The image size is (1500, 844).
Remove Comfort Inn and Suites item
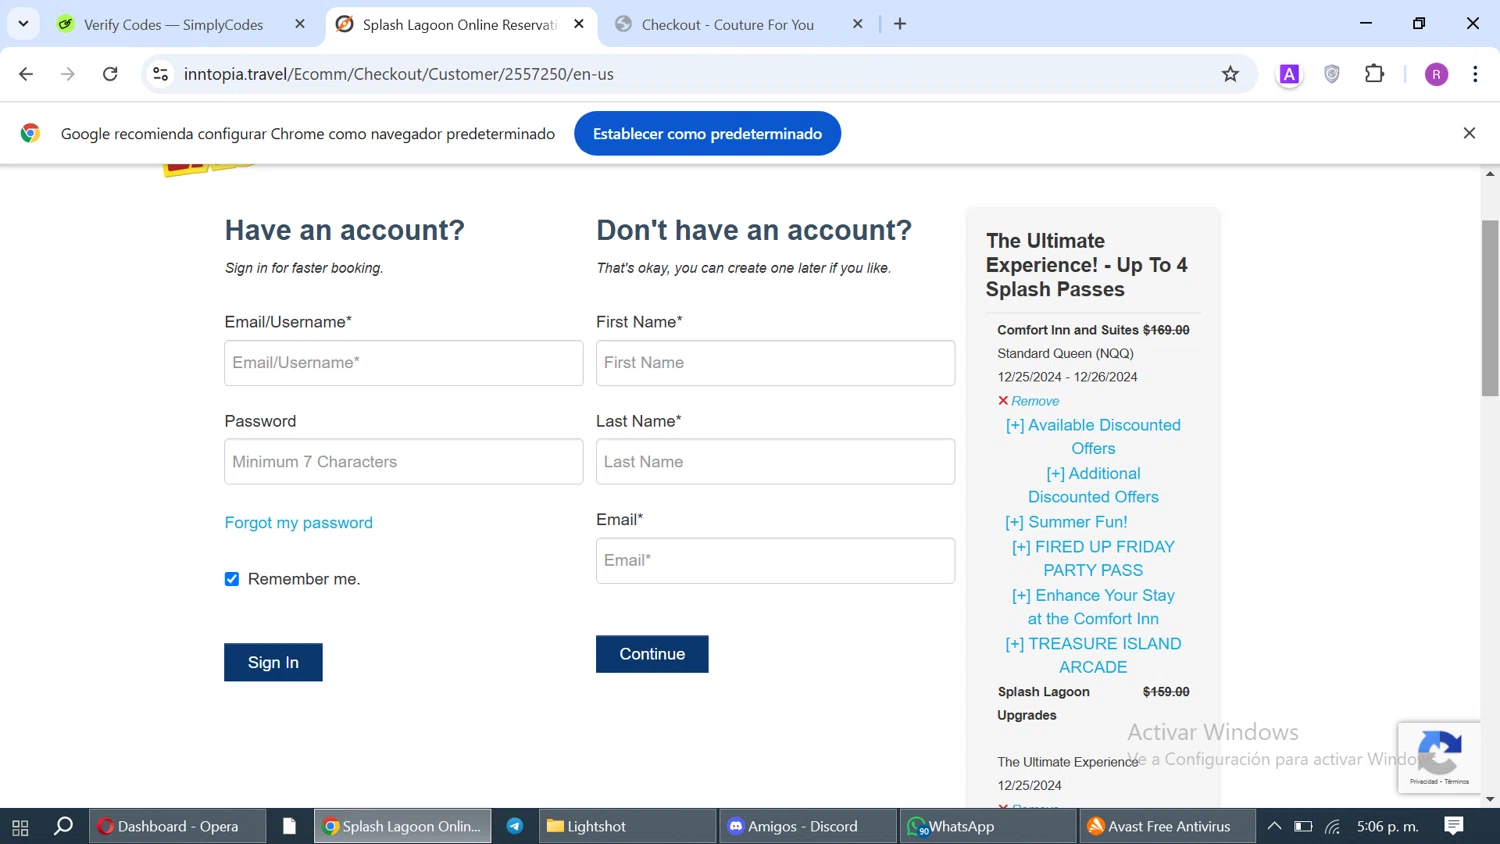(1028, 401)
